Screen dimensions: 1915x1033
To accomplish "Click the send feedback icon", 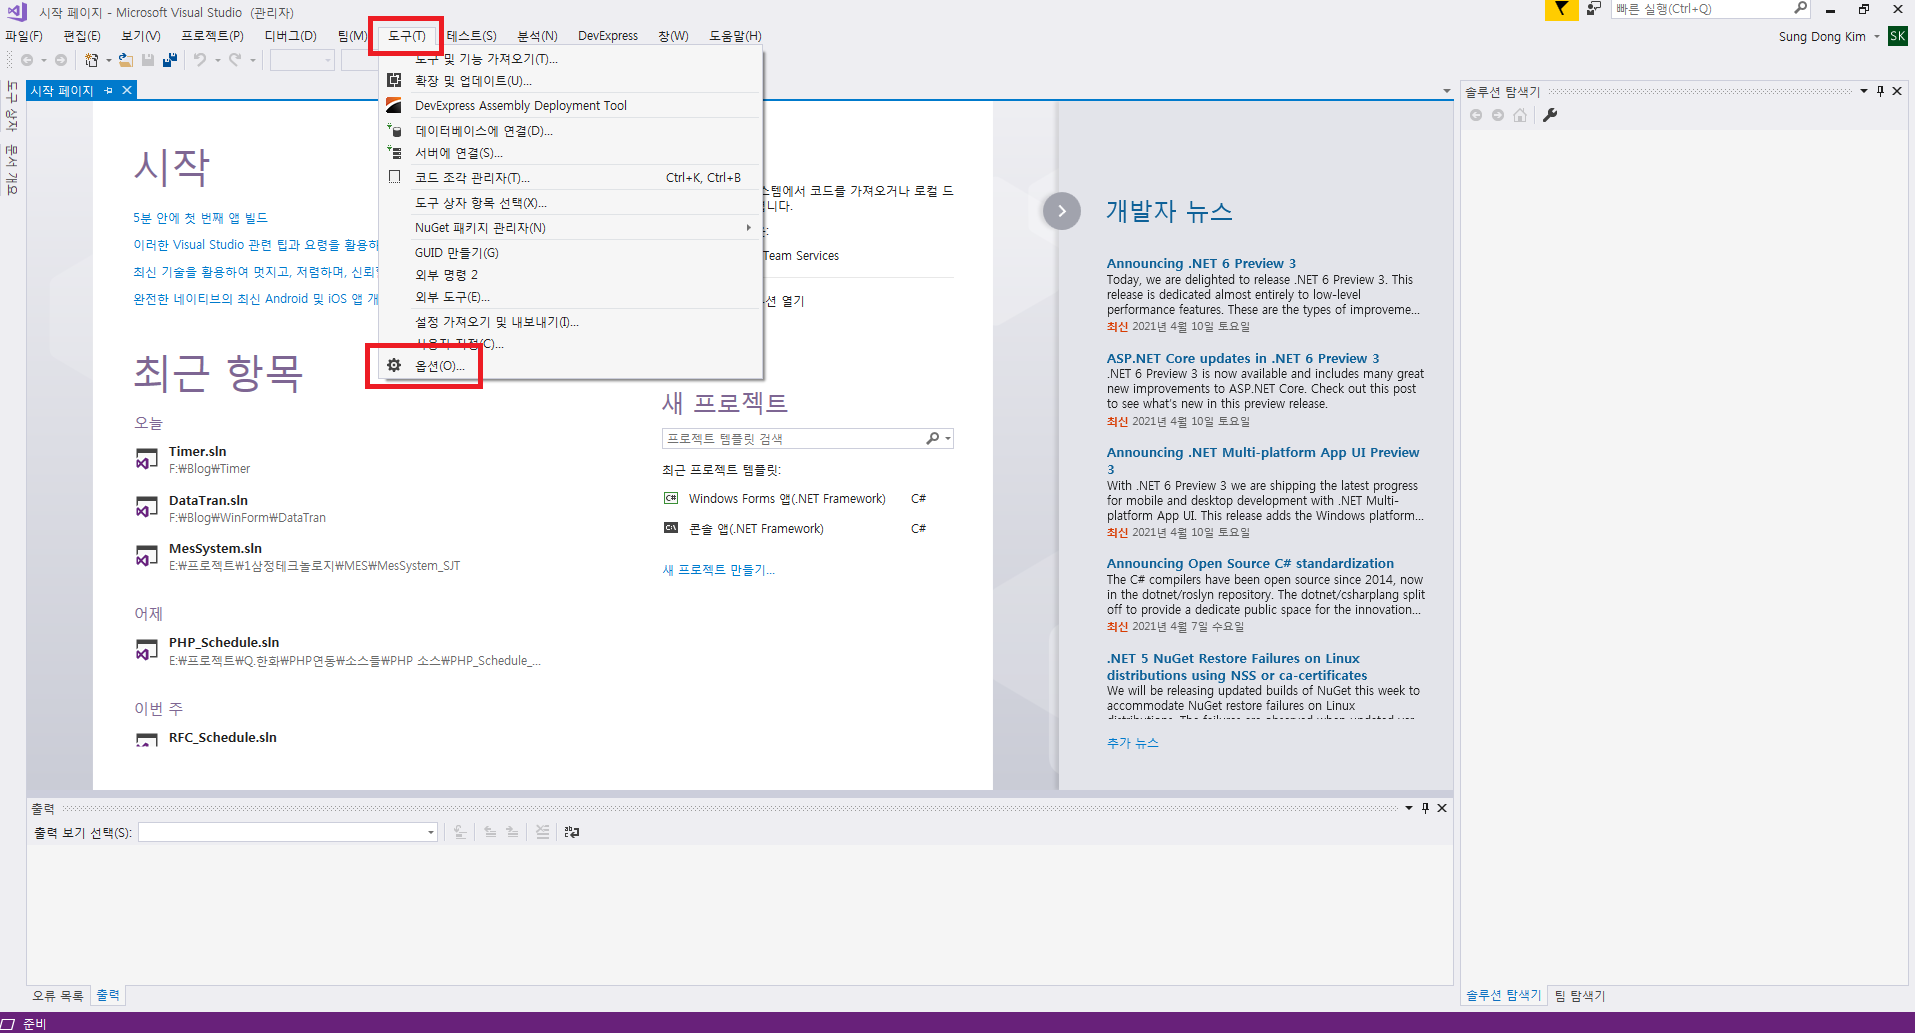I will 1594,9.
